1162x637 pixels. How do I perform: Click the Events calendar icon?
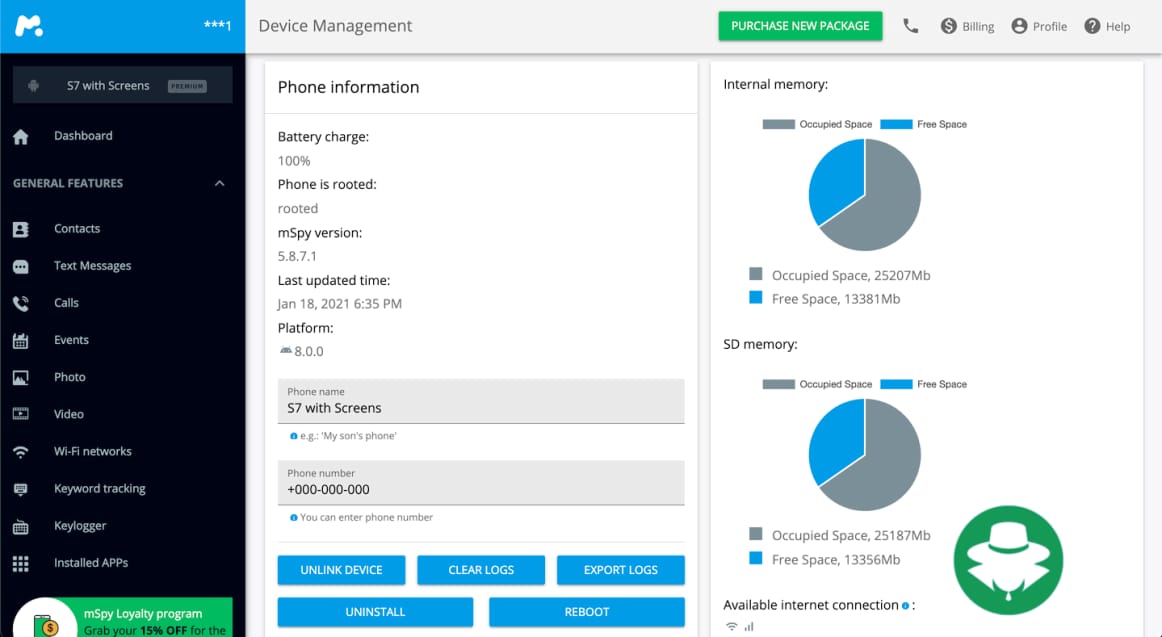(x=20, y=341)
